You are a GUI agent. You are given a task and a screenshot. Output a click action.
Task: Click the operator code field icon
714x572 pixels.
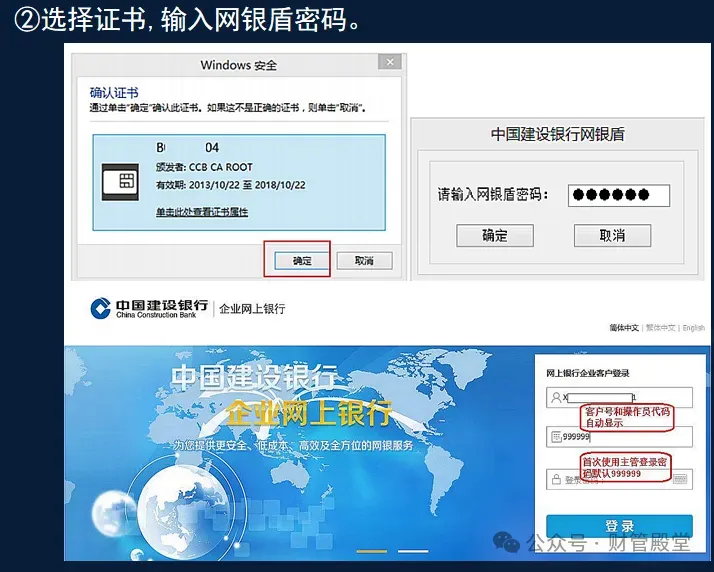point(556,437)
